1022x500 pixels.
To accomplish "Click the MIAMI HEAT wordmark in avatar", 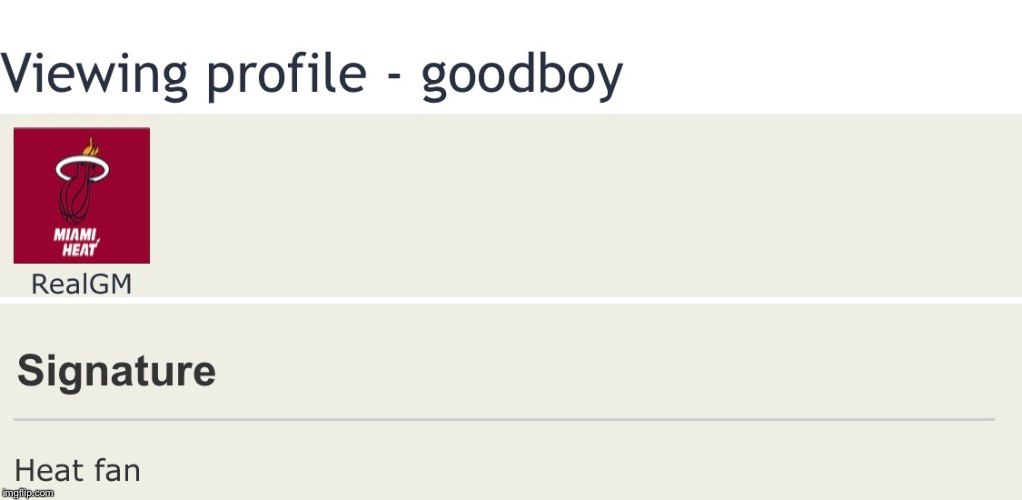I will pos(76,242).
